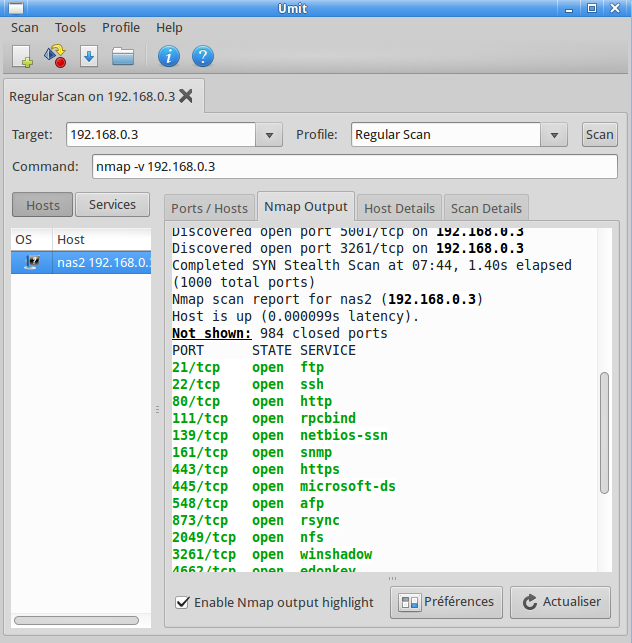Close the Regular Scan tab with X
The width and height of the screenshot is (632, 643).
[x=186, y=96]
